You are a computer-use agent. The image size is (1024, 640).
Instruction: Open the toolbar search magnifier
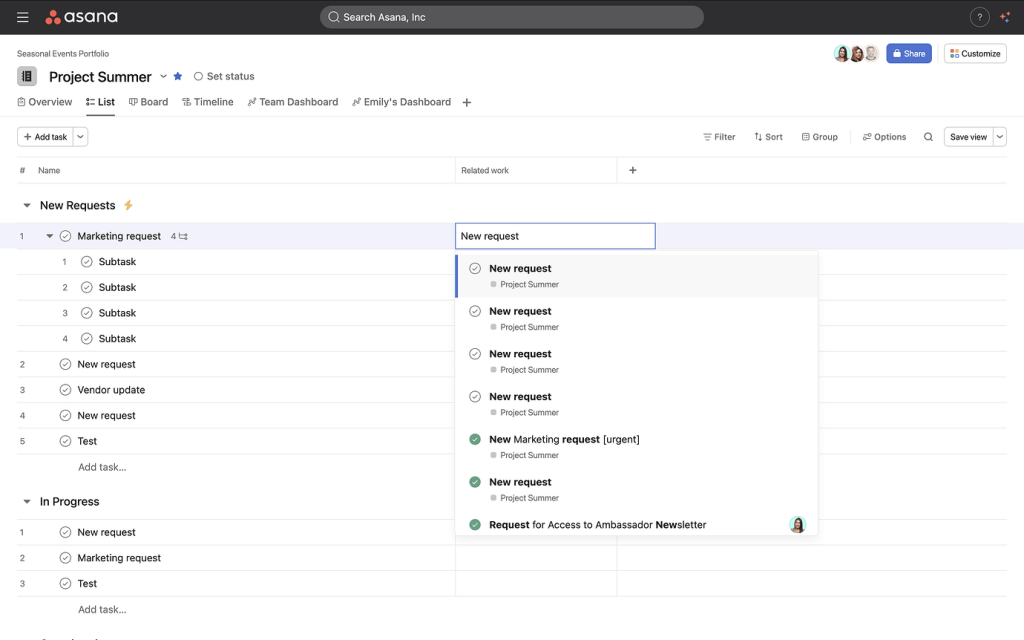pyautogui.click(x=927, y=136)
